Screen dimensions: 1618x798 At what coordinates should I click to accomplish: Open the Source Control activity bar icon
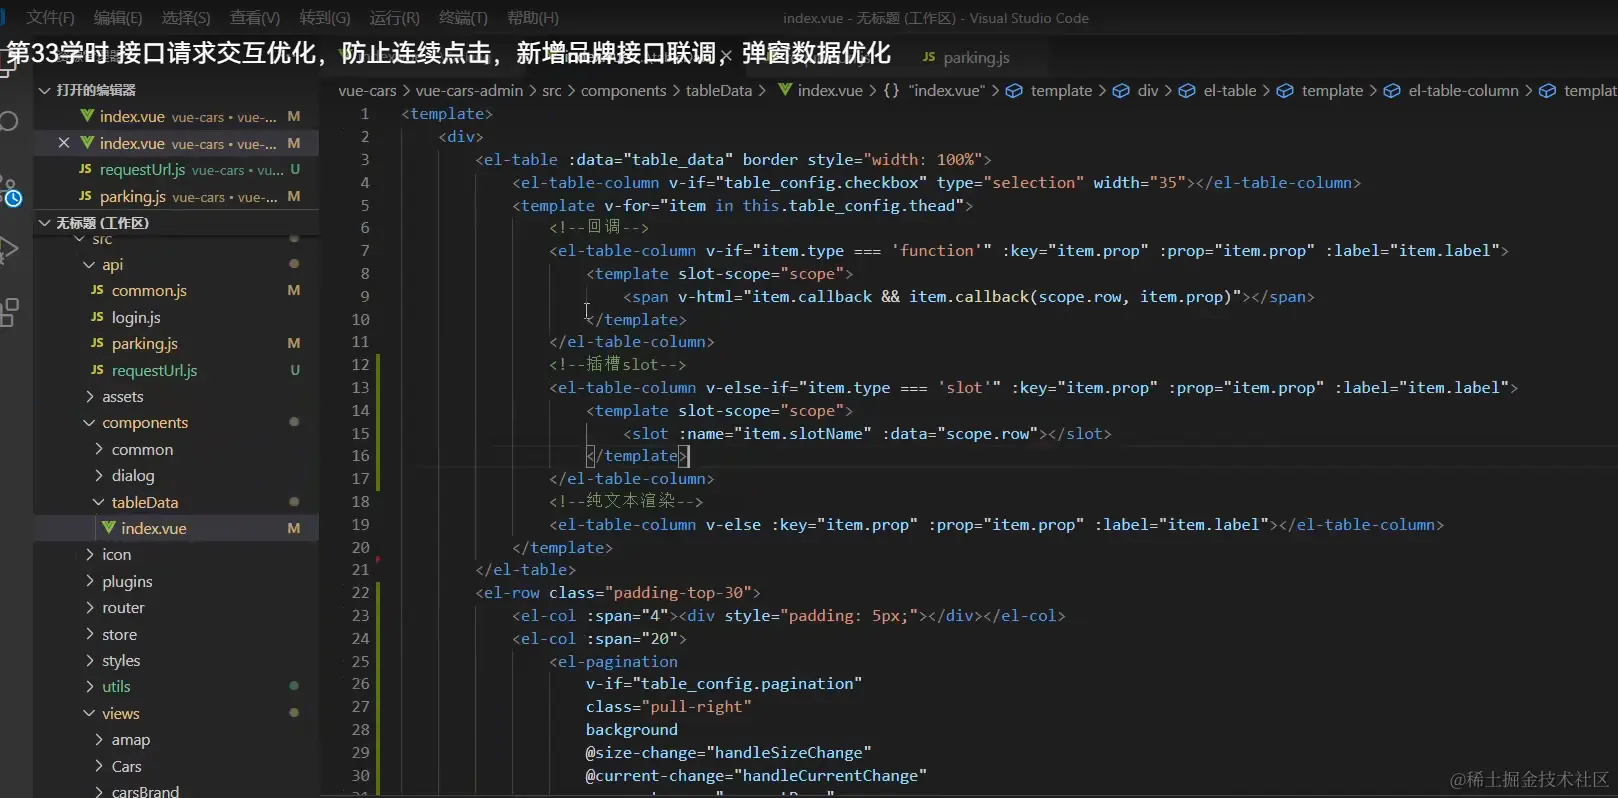pos(10,190)
